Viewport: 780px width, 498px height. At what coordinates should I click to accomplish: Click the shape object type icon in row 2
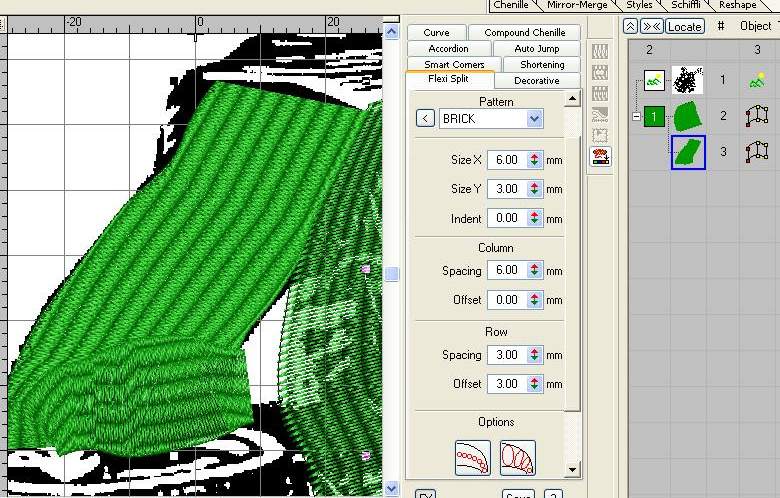[x=757, y=116]
